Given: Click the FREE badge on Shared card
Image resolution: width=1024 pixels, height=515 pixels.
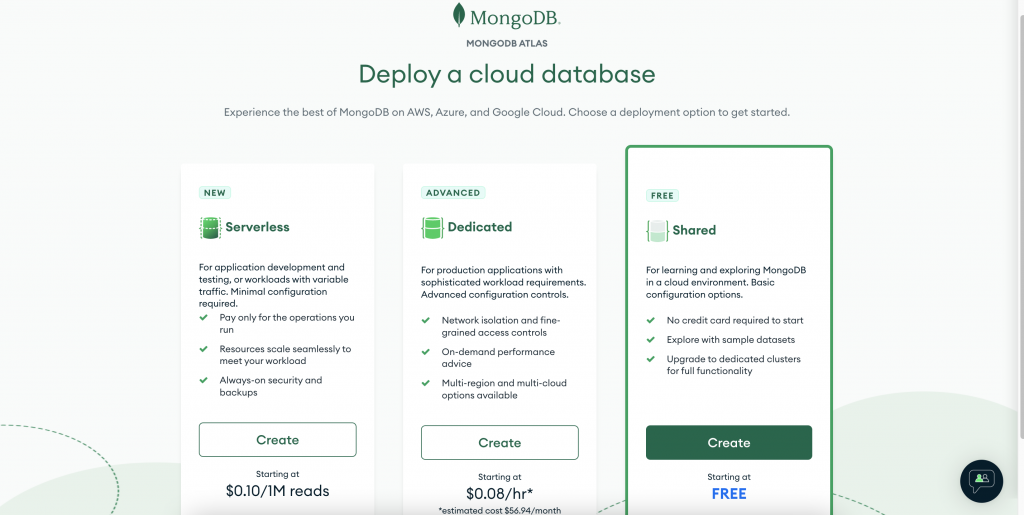Looking at the screenshot, I should 663,195.
